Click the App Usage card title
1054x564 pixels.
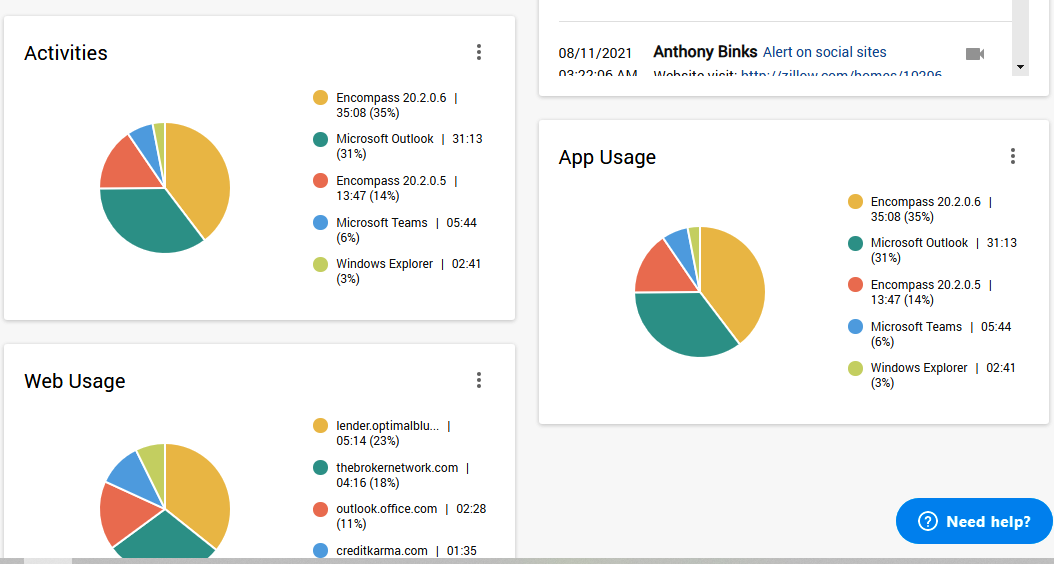tap(607, 157)
